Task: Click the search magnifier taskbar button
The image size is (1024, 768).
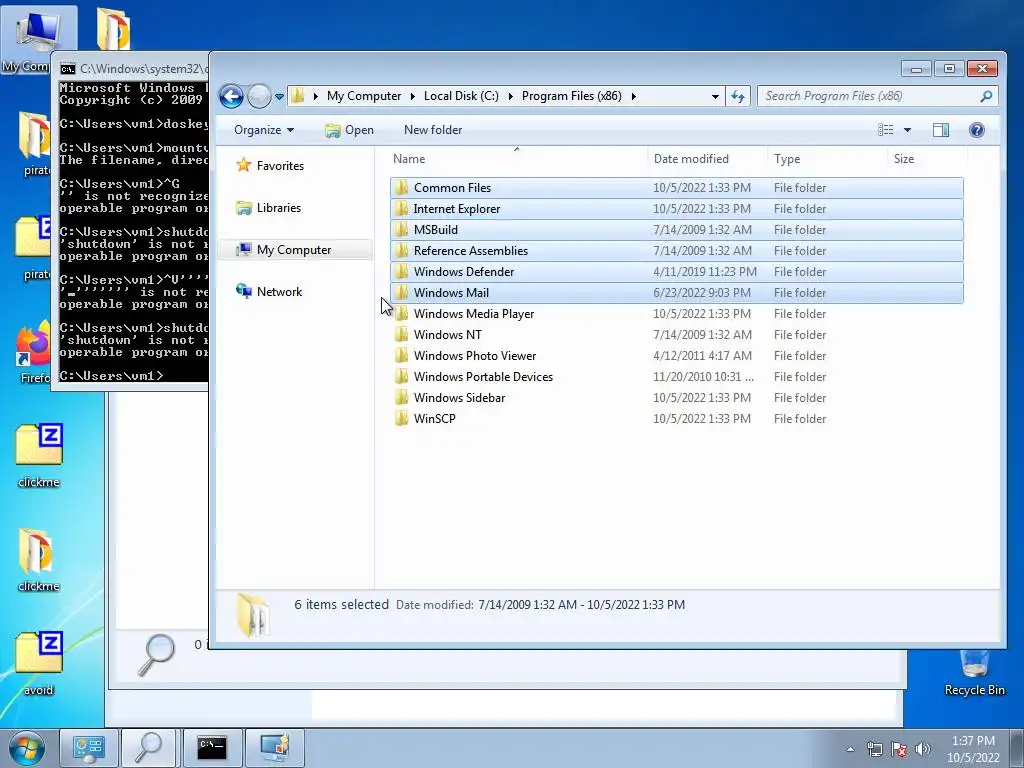Action: coord(148,748)
